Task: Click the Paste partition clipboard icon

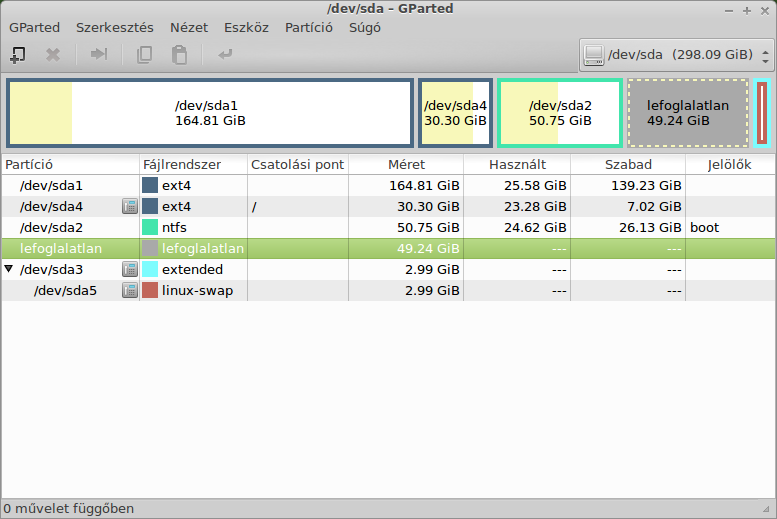Action: tap(179, 55)
